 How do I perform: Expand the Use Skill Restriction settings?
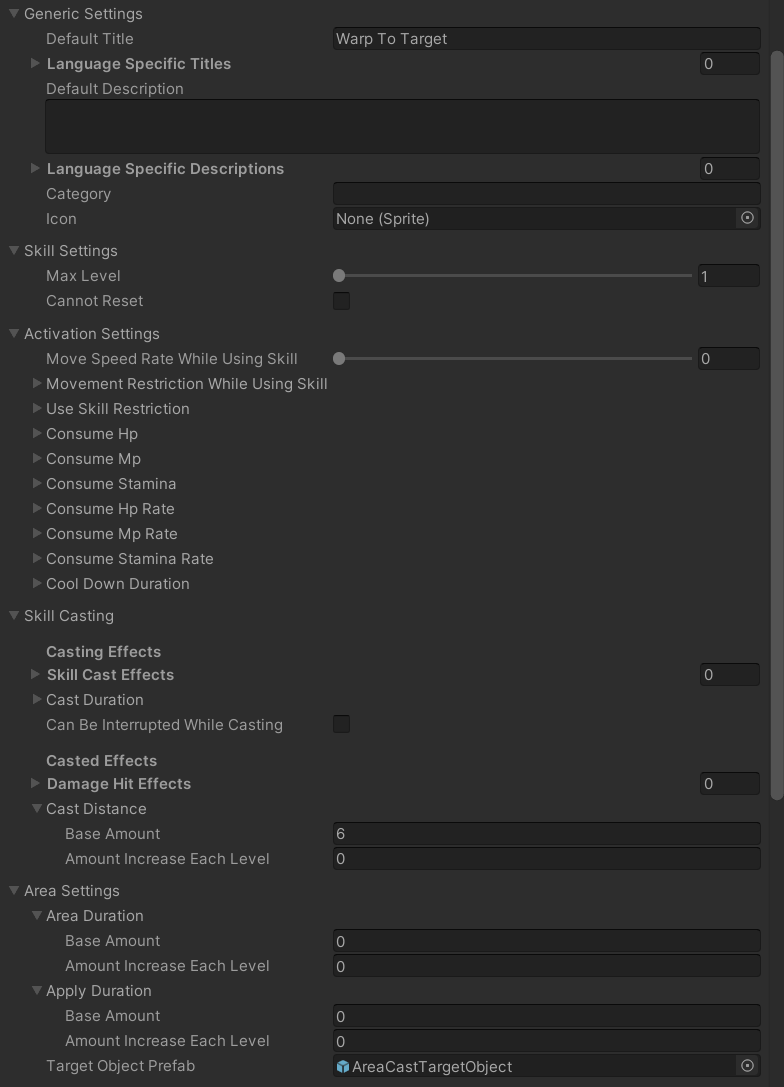(x=36, y=408)
